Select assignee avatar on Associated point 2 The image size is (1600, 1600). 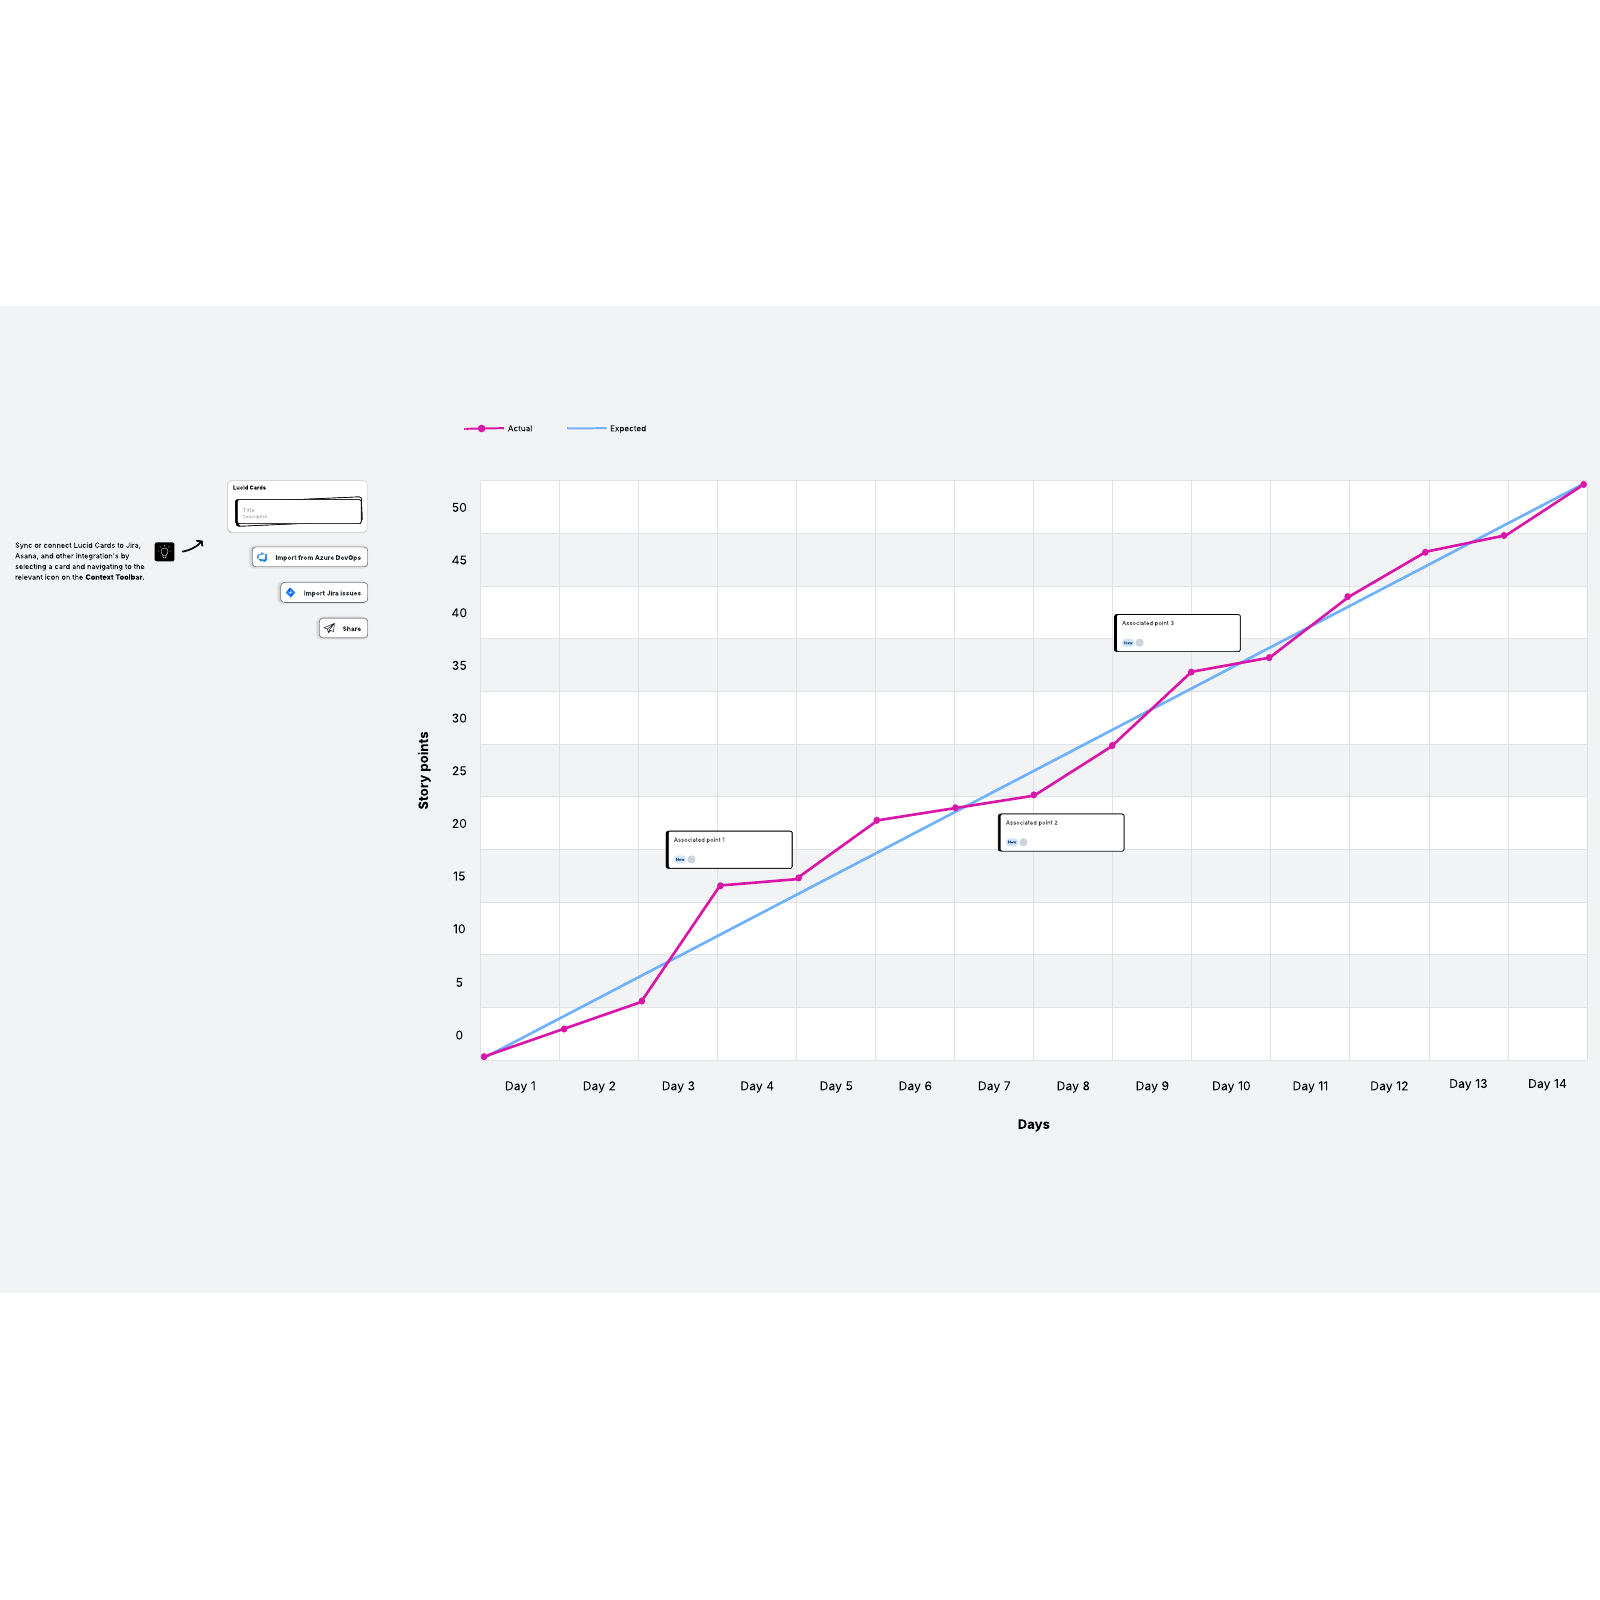[x=1023, y=842]
